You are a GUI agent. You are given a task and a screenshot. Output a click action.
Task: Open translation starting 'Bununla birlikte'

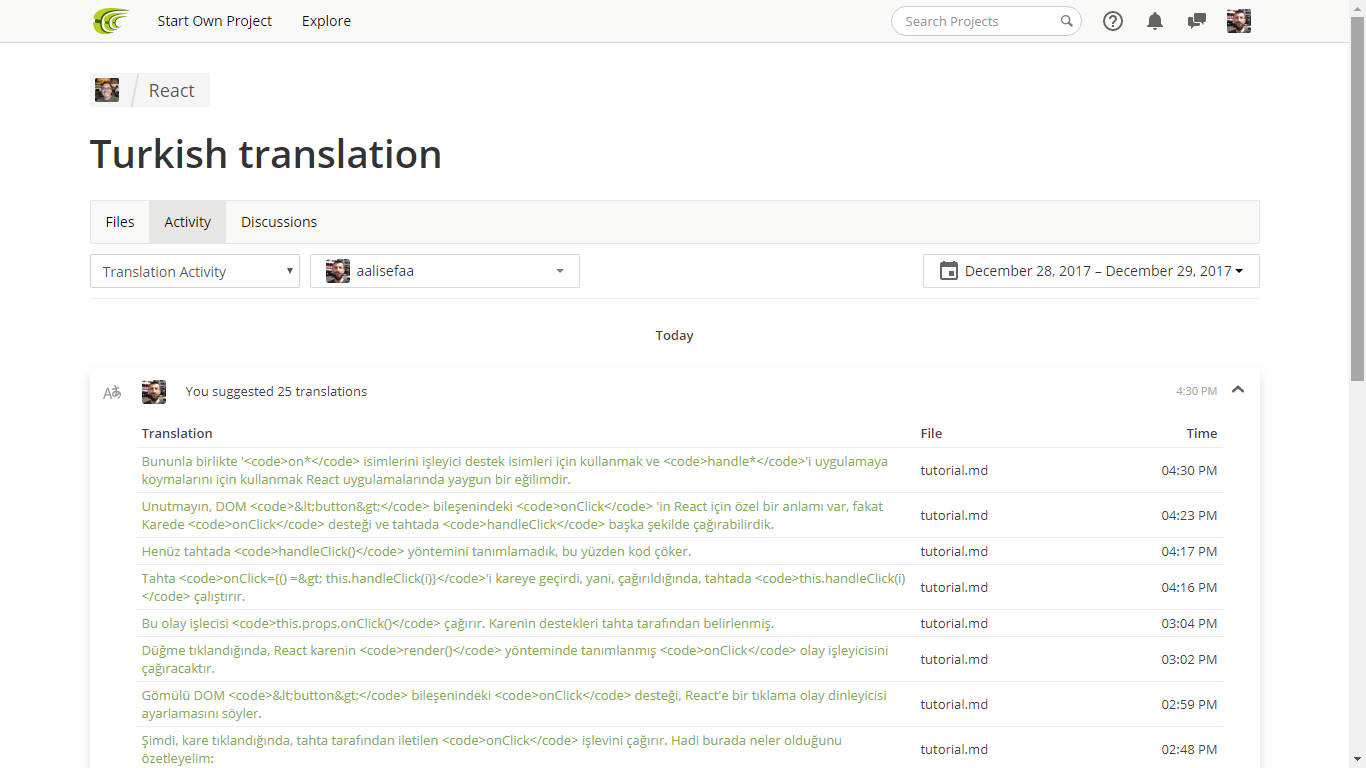(515, 470)
